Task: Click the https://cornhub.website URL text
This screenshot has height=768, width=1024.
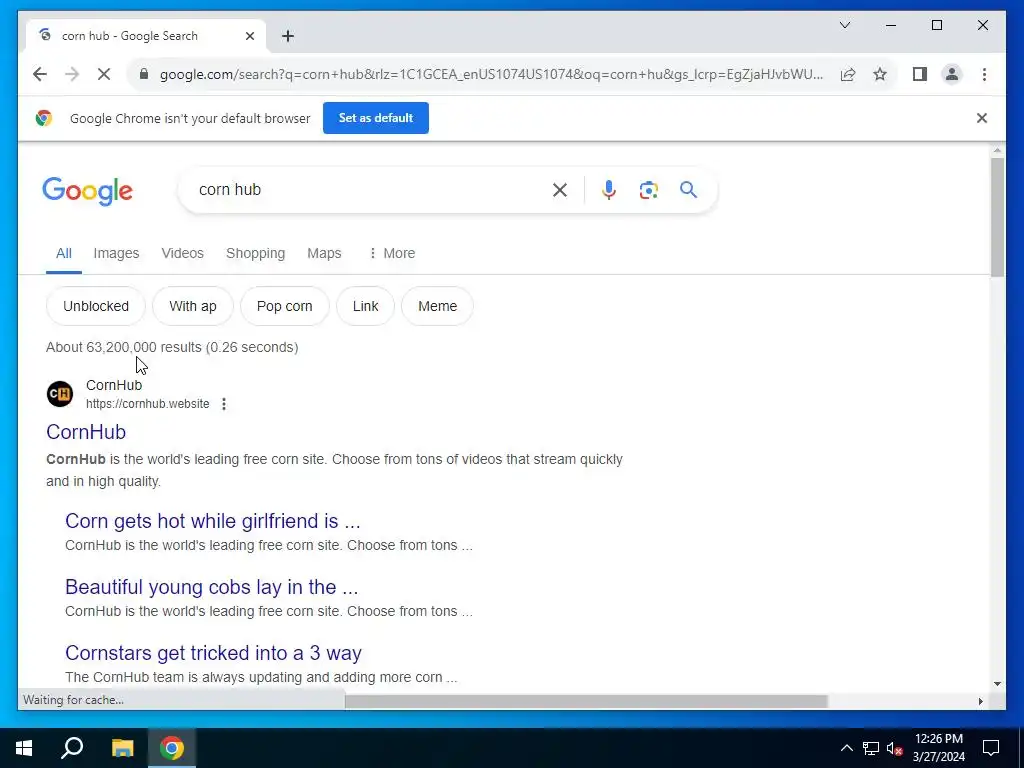Action: click(148, 404)
